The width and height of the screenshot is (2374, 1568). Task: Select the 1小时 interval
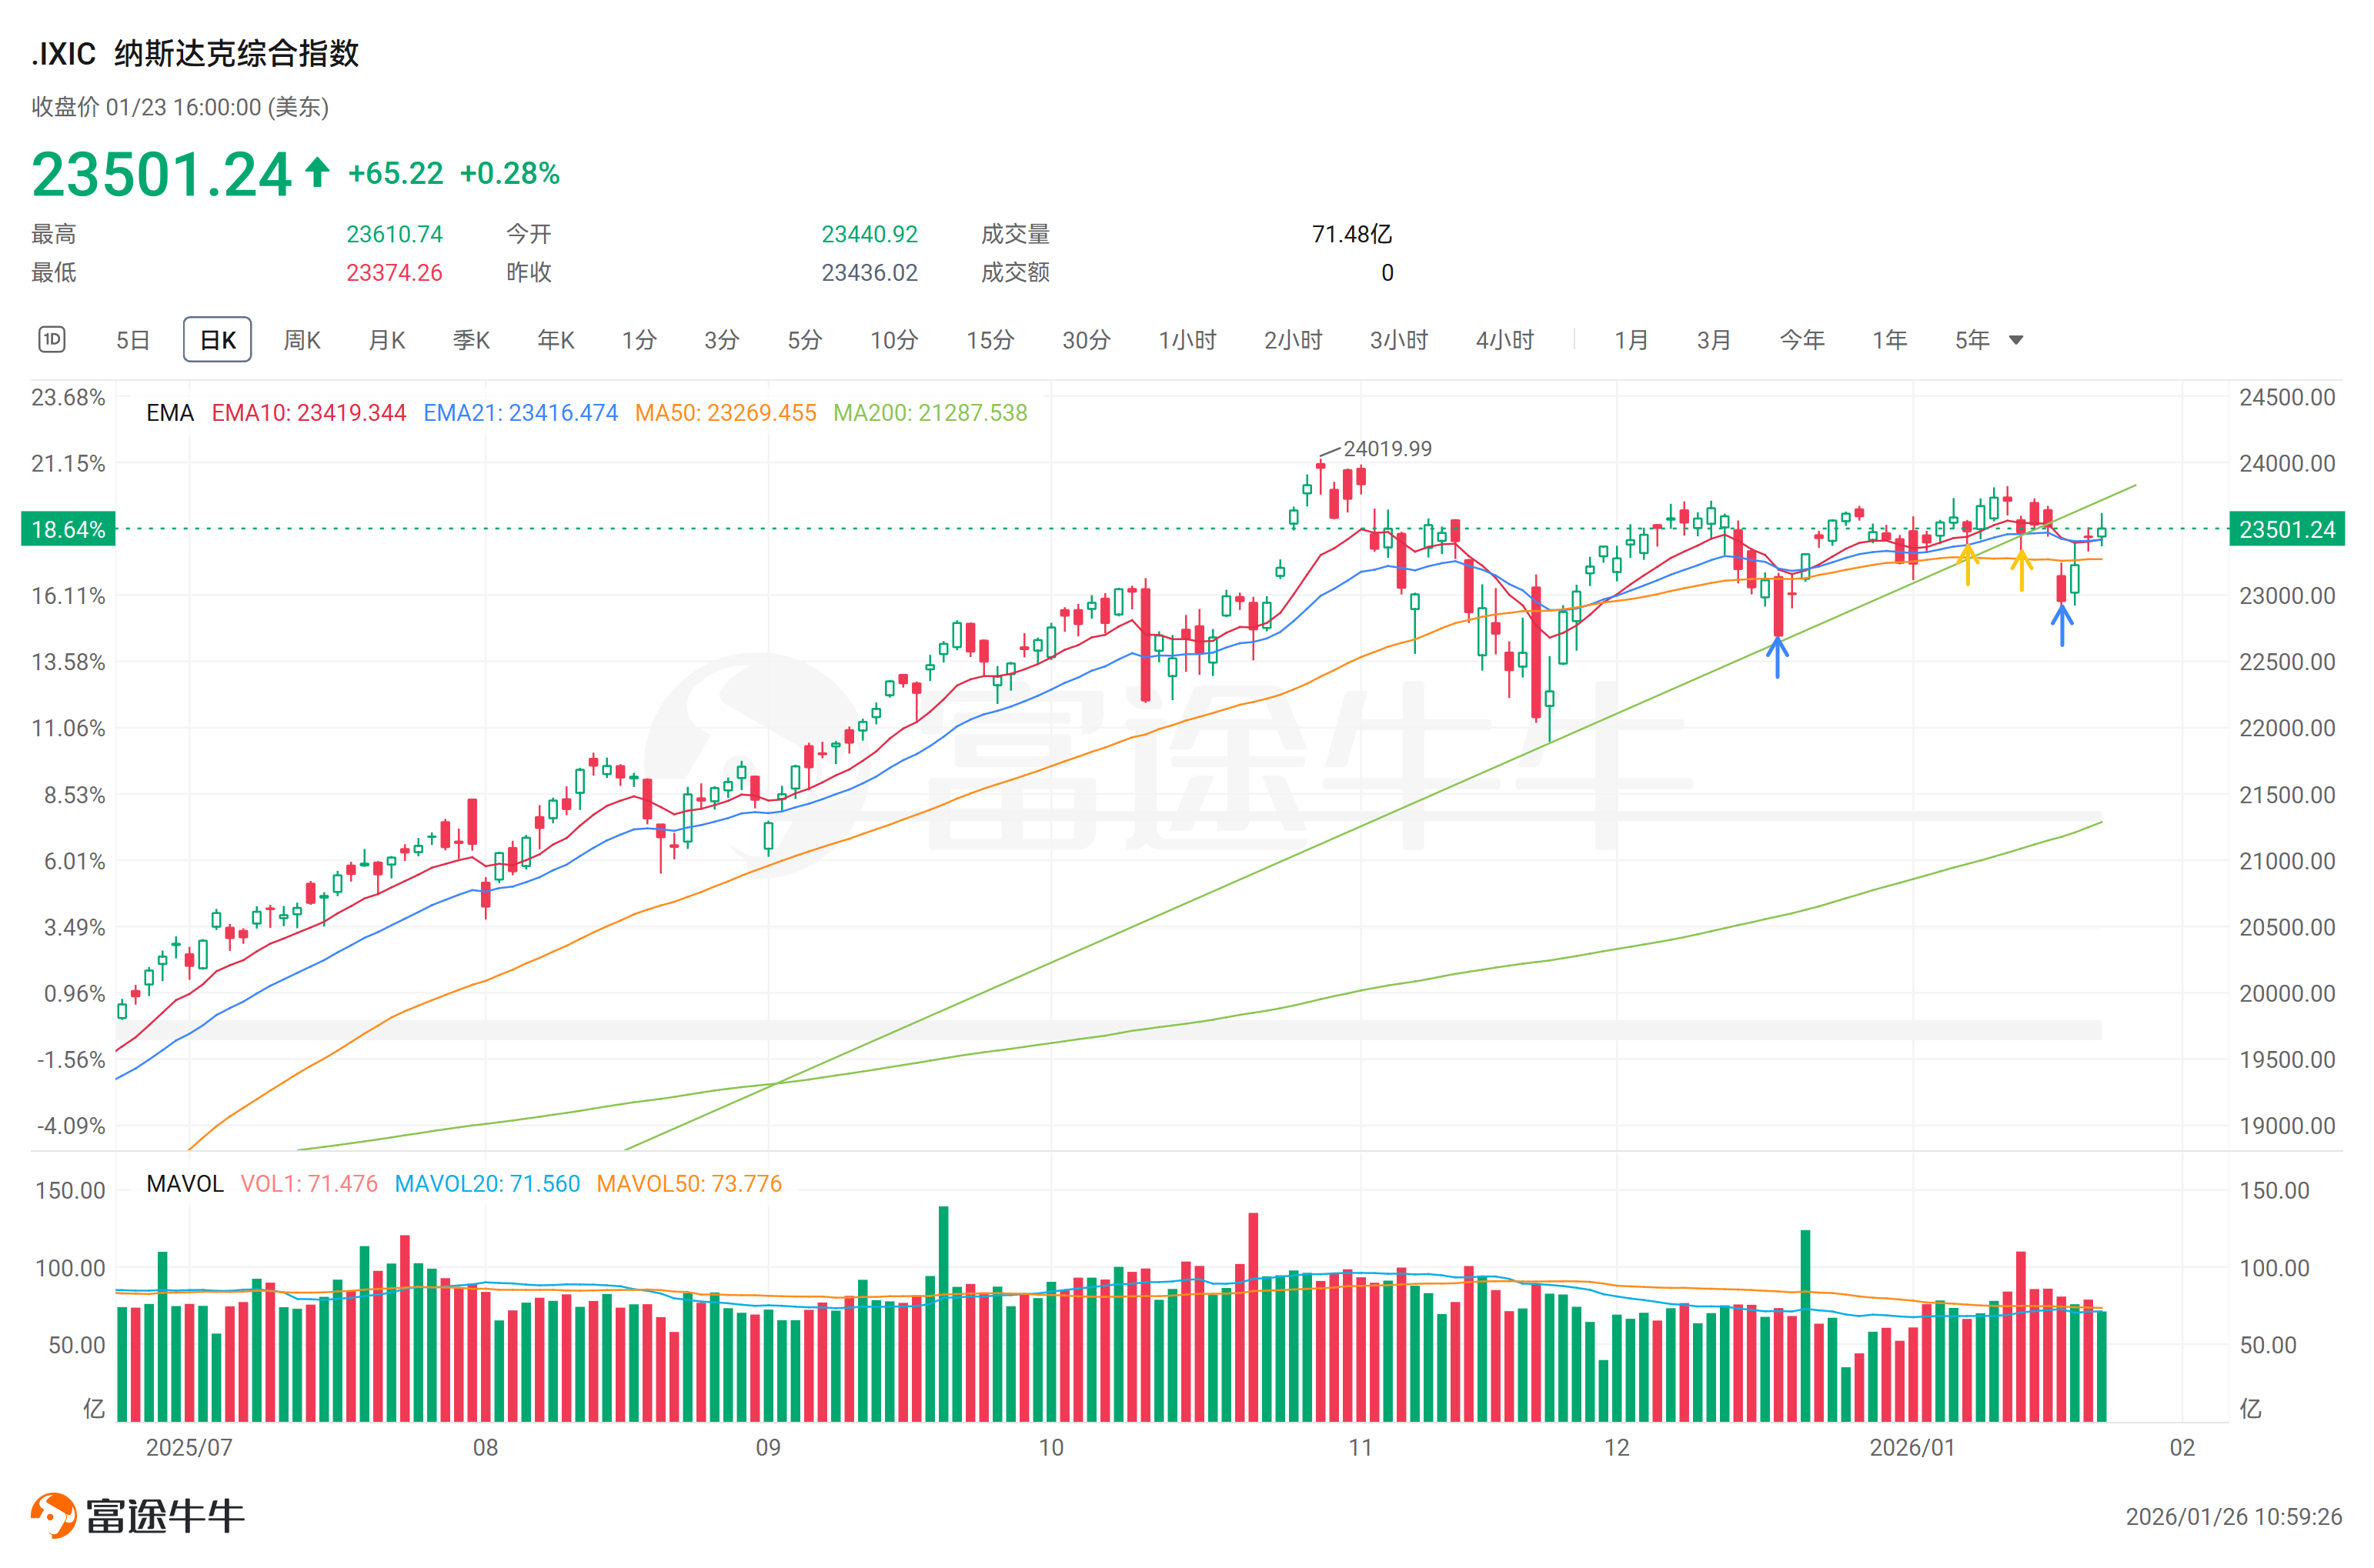(1187, 340)
